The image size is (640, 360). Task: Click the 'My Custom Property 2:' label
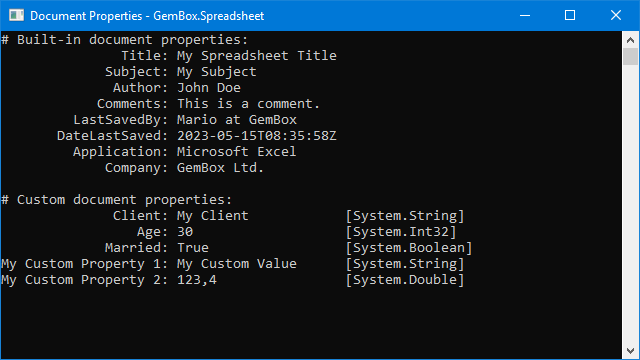(x=84, y=280)
